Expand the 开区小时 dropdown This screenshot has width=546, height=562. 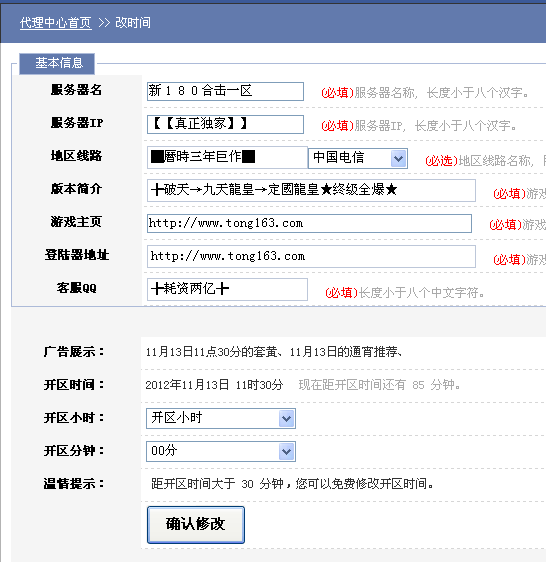tap(221, 418)
